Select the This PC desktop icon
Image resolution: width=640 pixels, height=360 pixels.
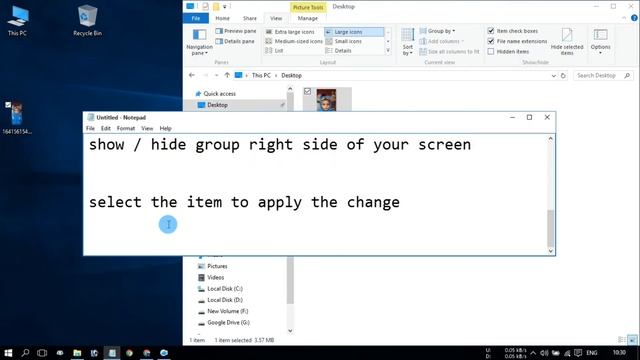tap(17, 20)
